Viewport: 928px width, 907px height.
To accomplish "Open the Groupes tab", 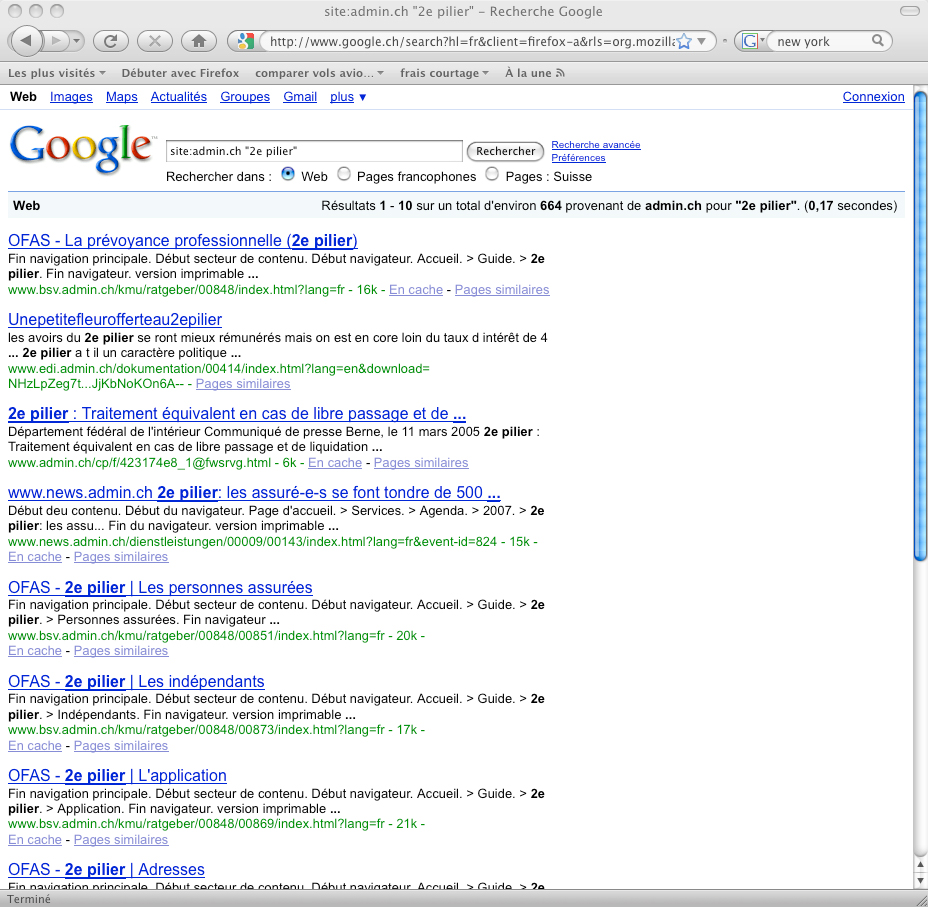I will [x=245, y=96].
